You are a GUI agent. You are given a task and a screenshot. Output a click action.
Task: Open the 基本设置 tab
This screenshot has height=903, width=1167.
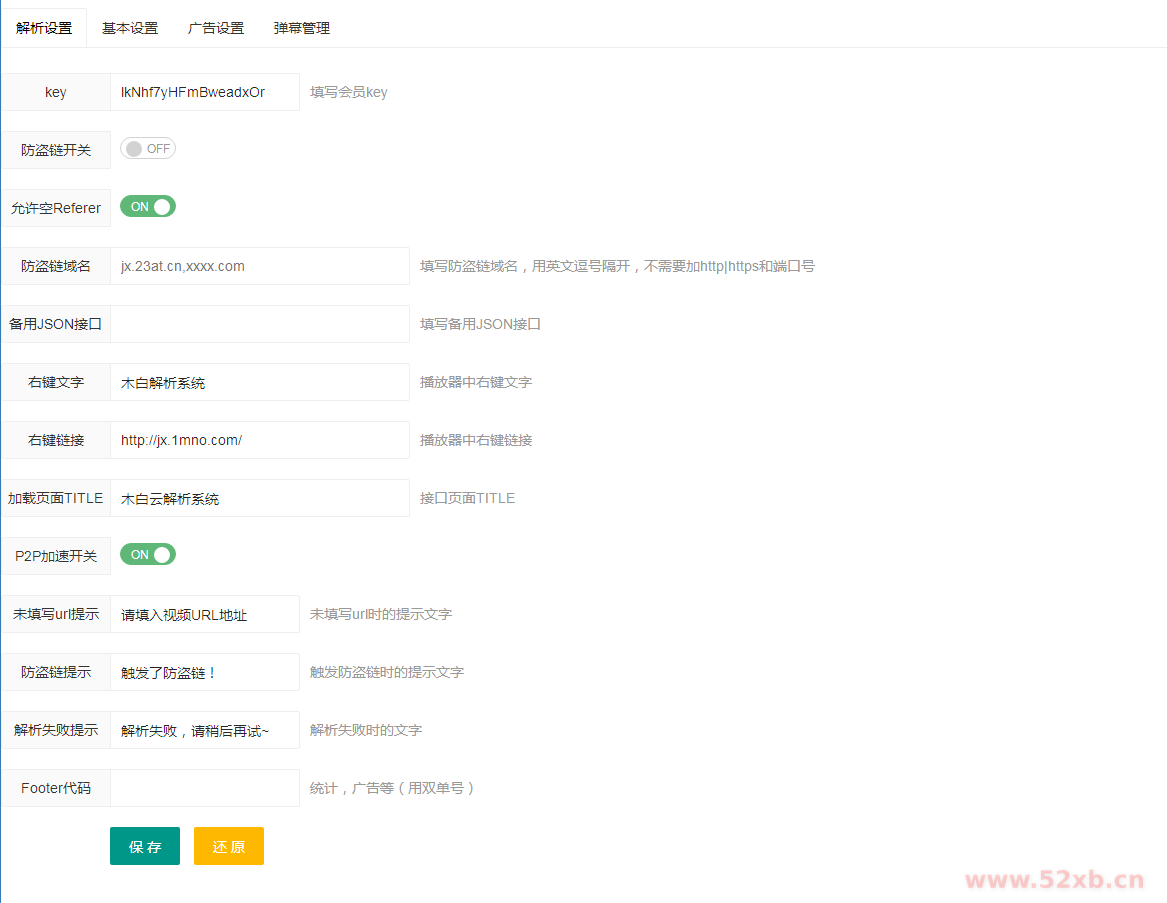tap(130, 28)
